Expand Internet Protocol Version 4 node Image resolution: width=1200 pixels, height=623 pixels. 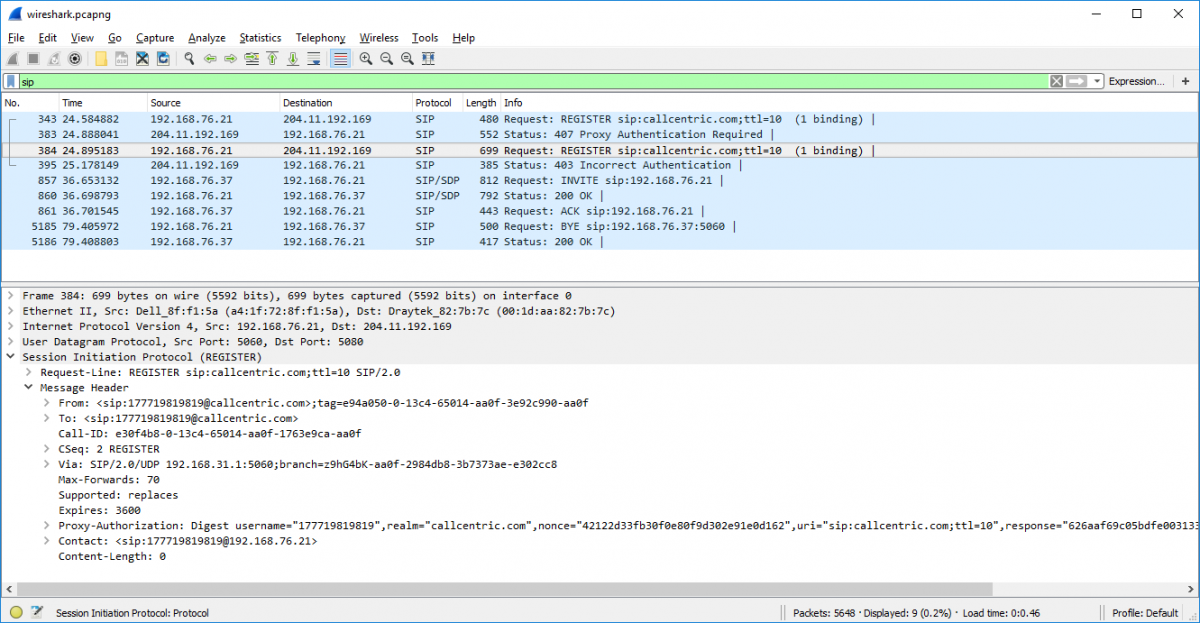click(12, 326)
